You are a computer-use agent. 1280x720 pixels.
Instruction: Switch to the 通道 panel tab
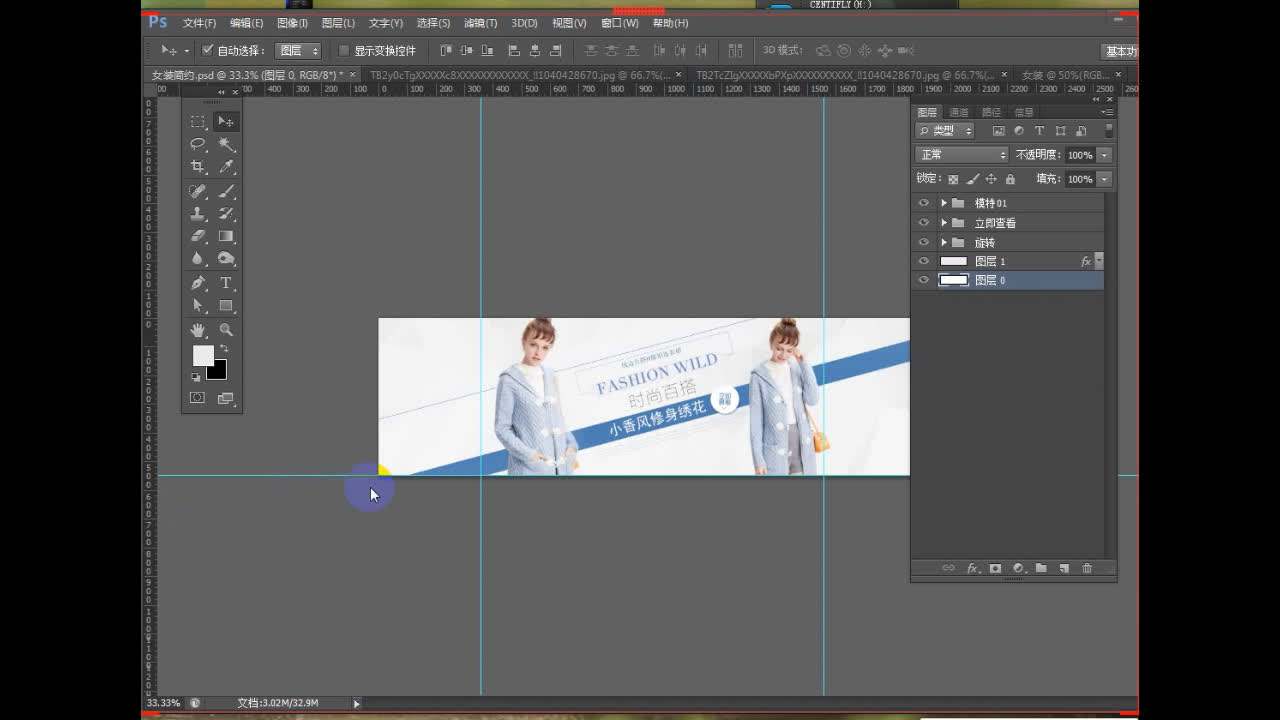click(x=959, y=112)
